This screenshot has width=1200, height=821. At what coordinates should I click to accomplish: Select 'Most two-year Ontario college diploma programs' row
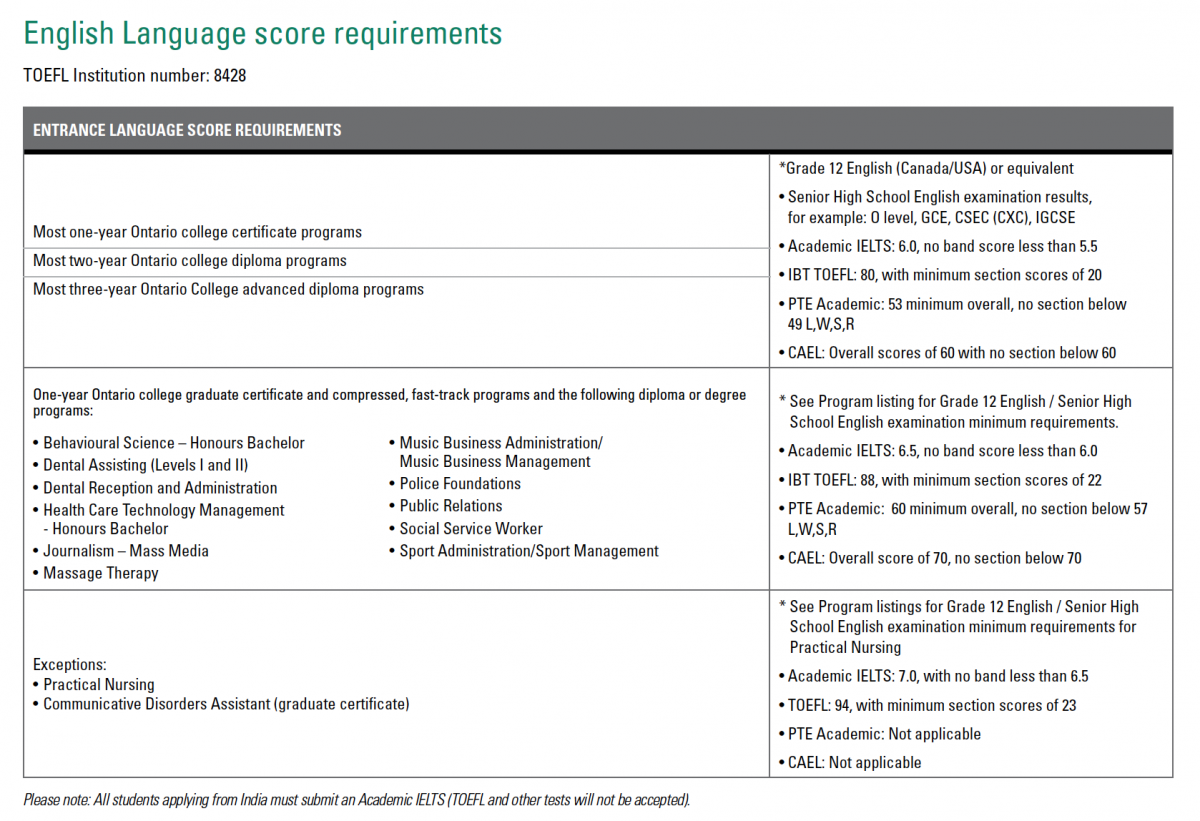tap(396, 261)
